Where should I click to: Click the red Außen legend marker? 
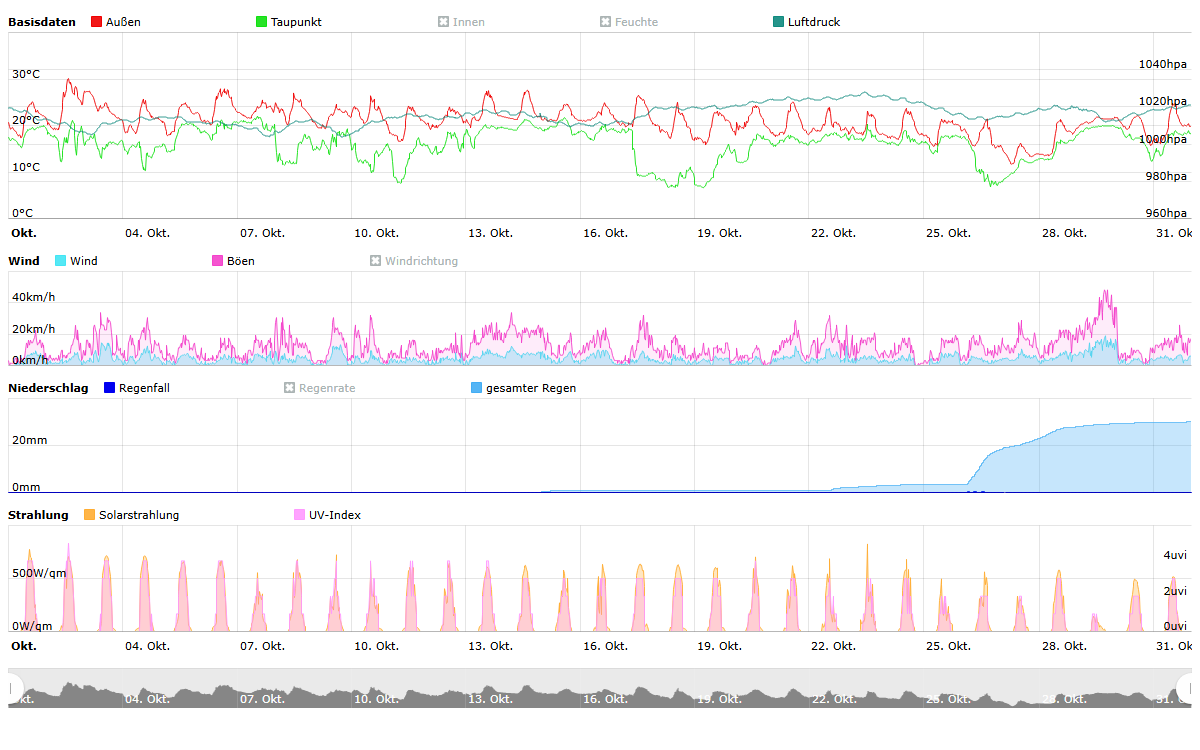[97, 22]
